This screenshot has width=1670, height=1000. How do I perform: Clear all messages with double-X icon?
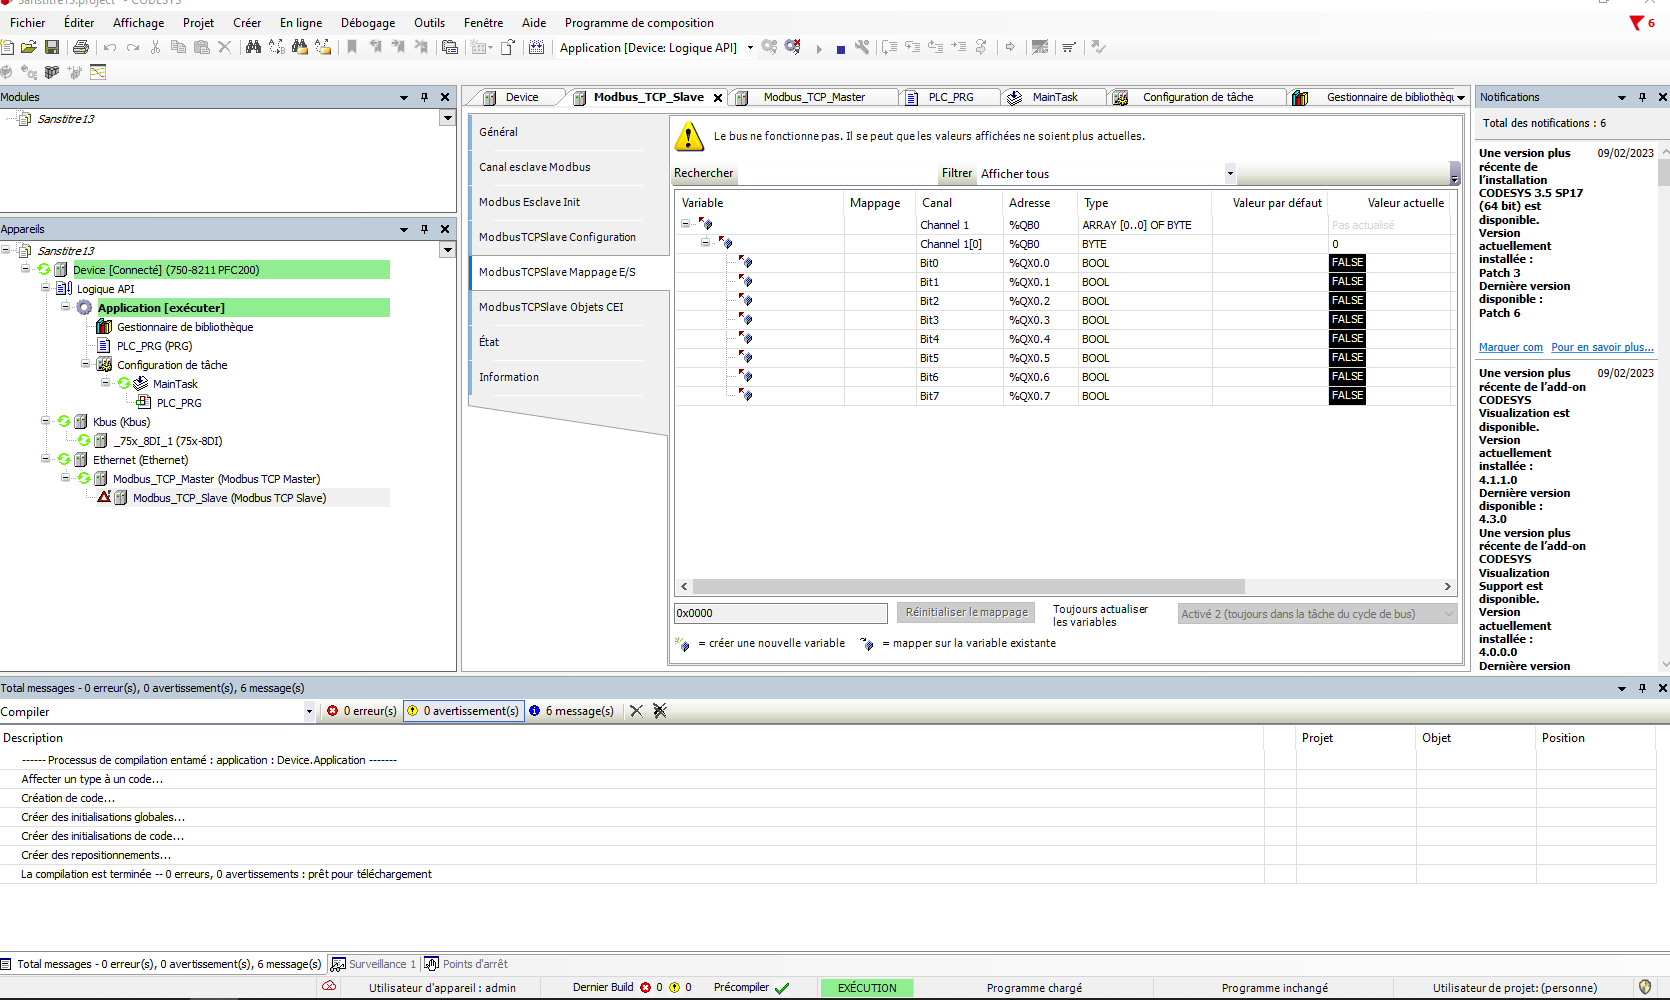point(660,711)
